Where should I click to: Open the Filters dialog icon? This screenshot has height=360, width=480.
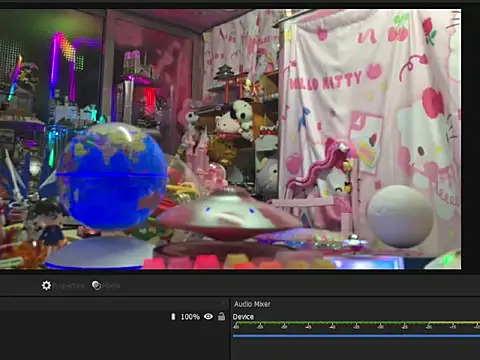[x=96, y=285]
